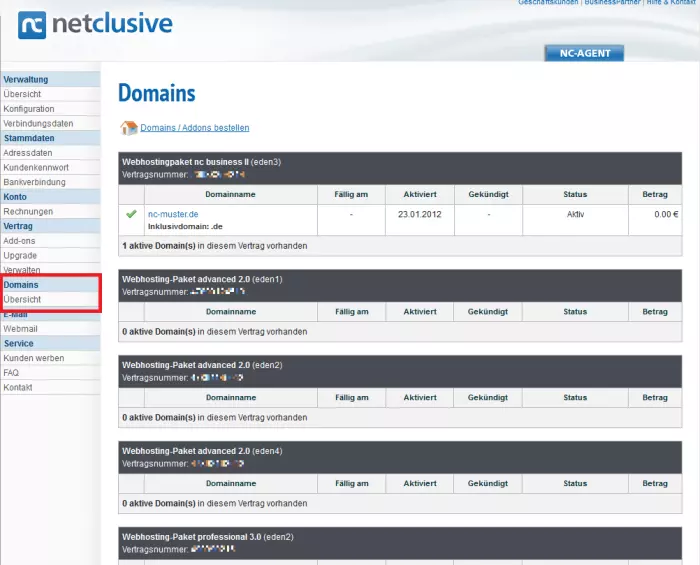Open Kundenkennwort in sidebar
700x565 pixels.
pyautogui.click(x=36, y=168)
